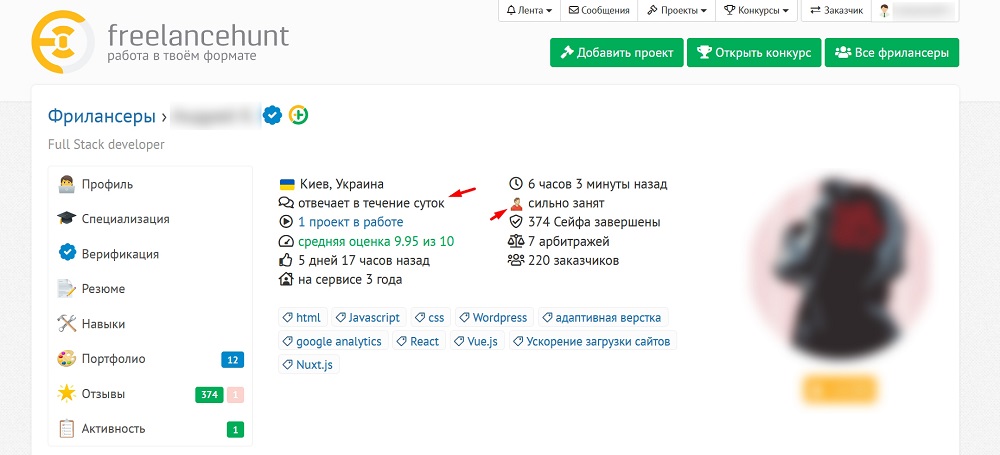Select the css skill tag
This screenshot has width=1000, height=455.
[430, 317]
